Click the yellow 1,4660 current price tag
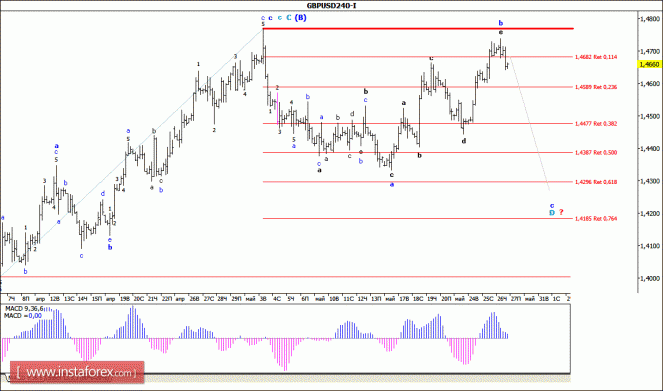 click(x=649, y=64)
